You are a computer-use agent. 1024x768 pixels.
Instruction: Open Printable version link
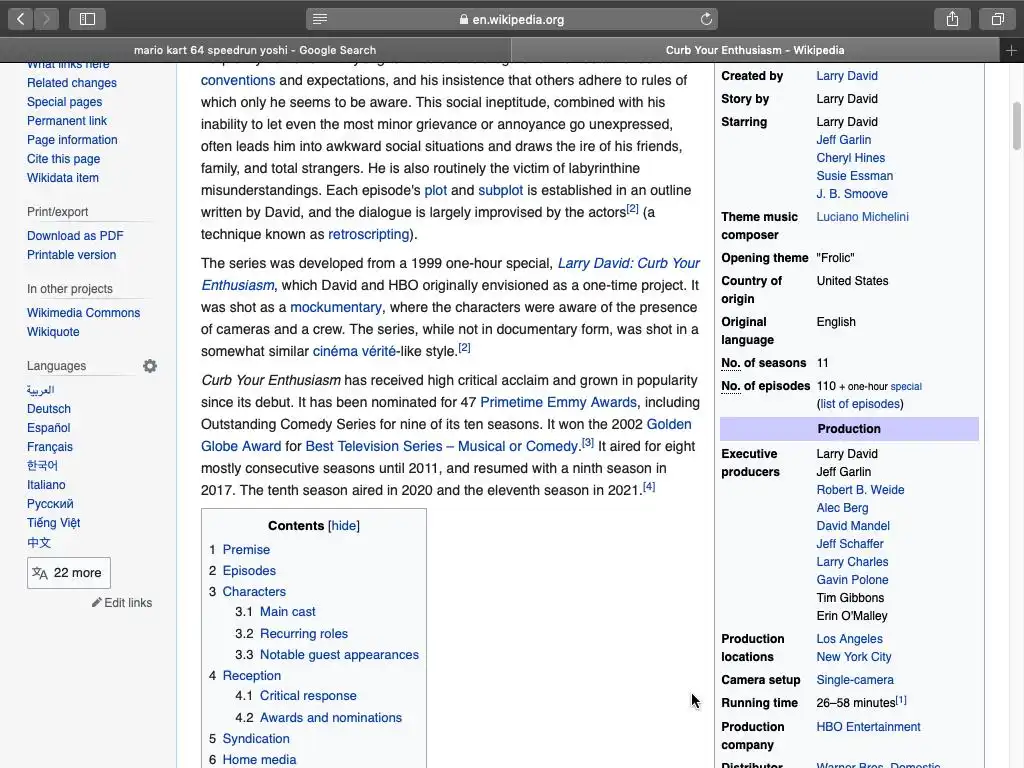tap(71, 255)
